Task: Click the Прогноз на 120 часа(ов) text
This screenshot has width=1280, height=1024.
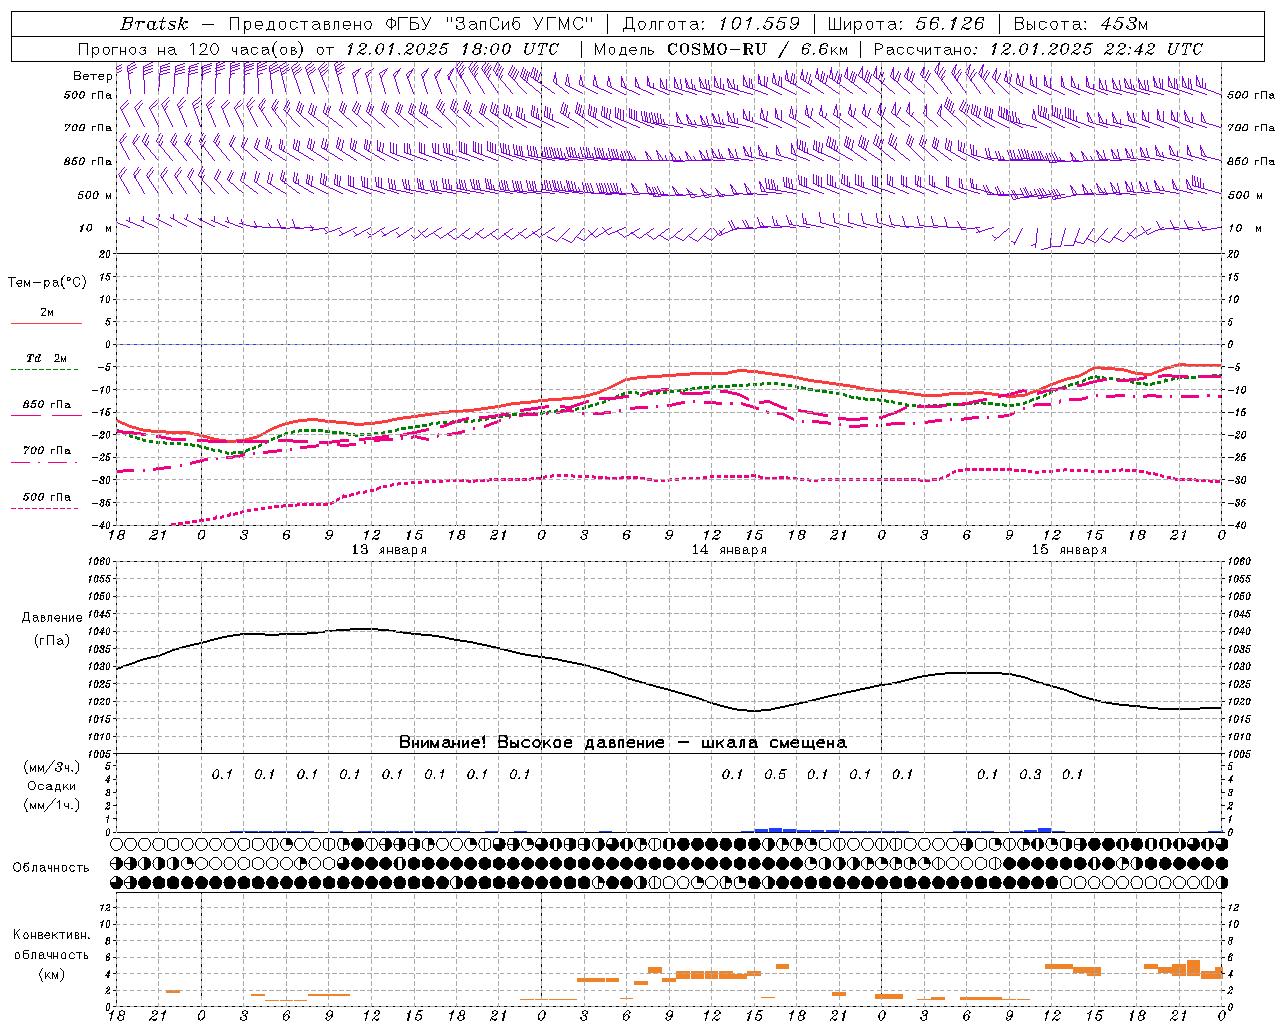Action: pos(193,49)
